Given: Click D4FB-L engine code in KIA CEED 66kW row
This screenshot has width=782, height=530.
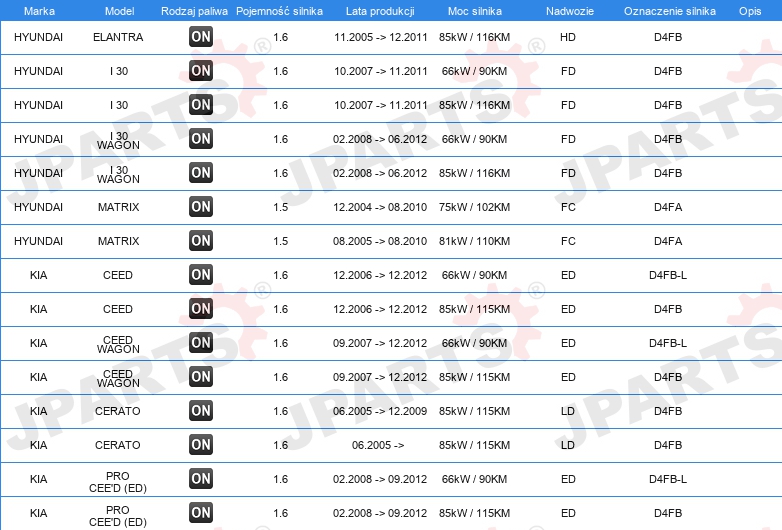Looking at the screenshot, I should point(668,275).
